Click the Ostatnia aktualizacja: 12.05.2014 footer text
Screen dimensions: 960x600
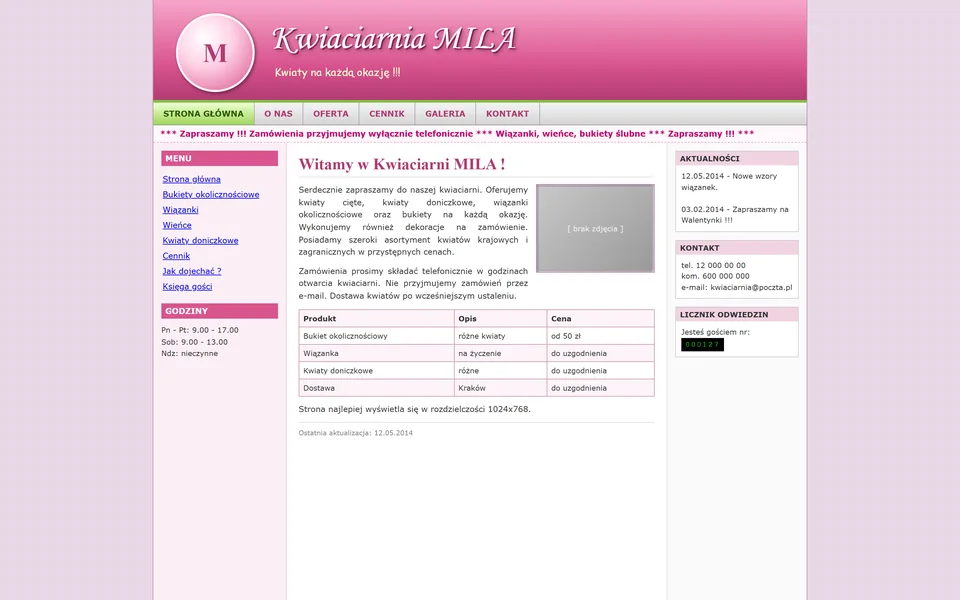[356, 433]
